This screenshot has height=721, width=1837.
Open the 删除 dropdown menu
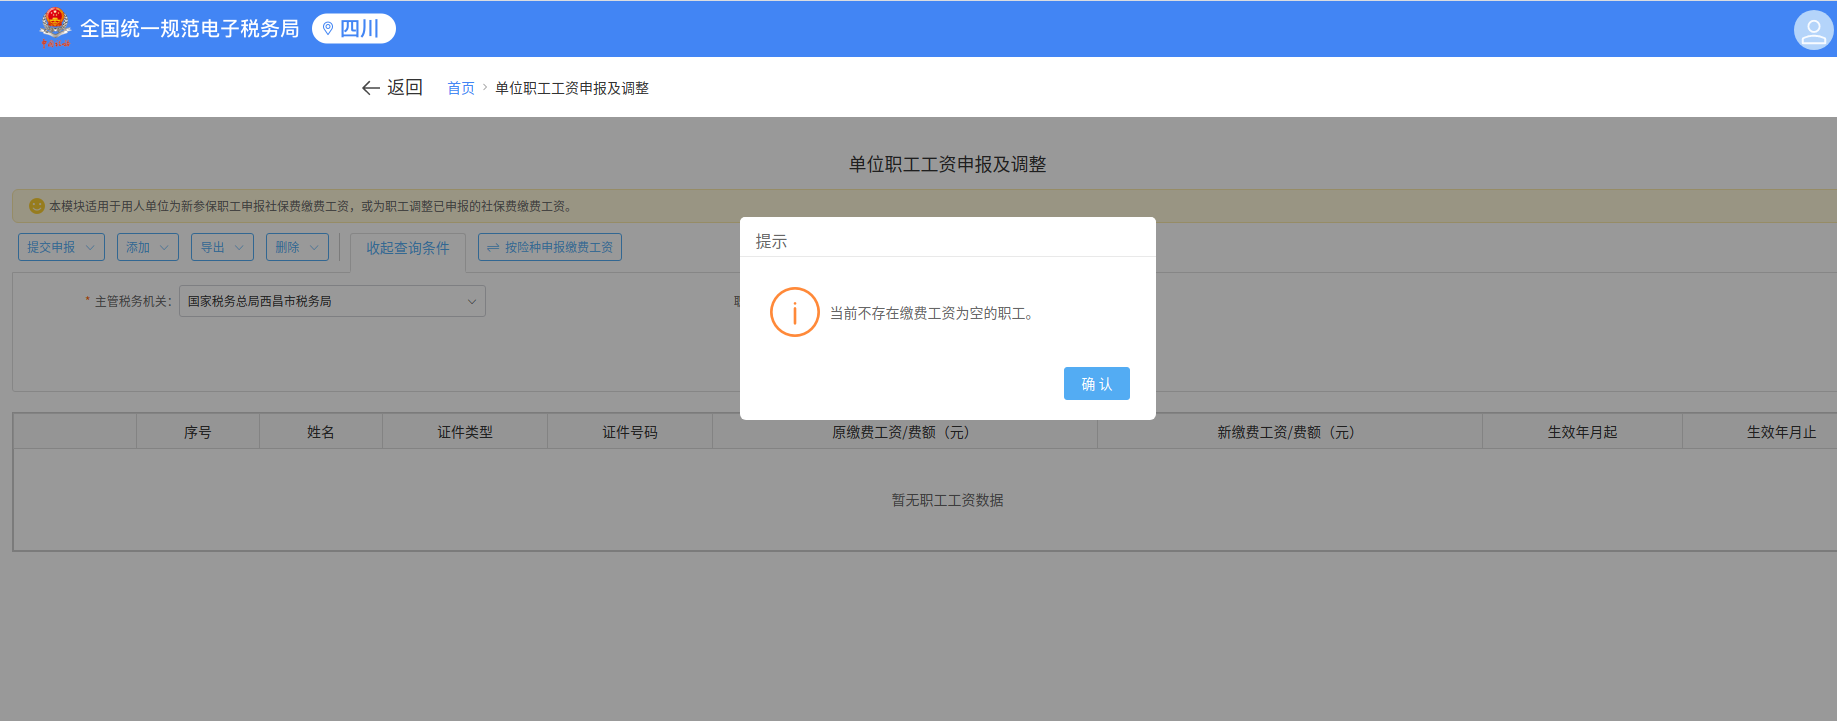click(297, 247)
